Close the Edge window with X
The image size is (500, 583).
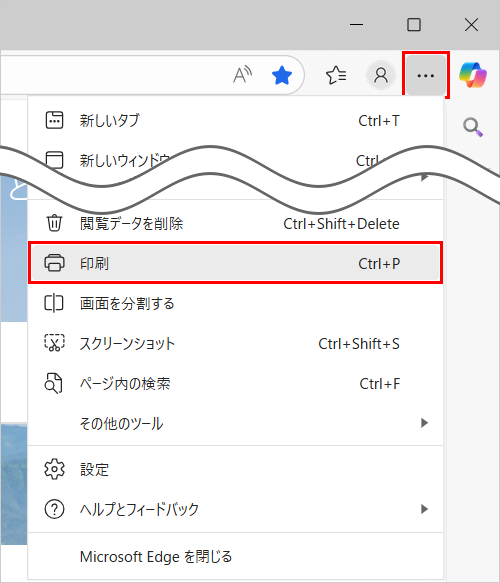(471, 25)
